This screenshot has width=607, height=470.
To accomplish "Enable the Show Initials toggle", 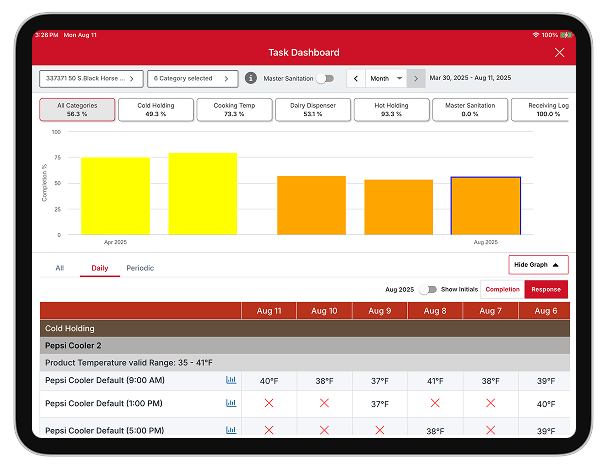I will (x=428, y=289).
